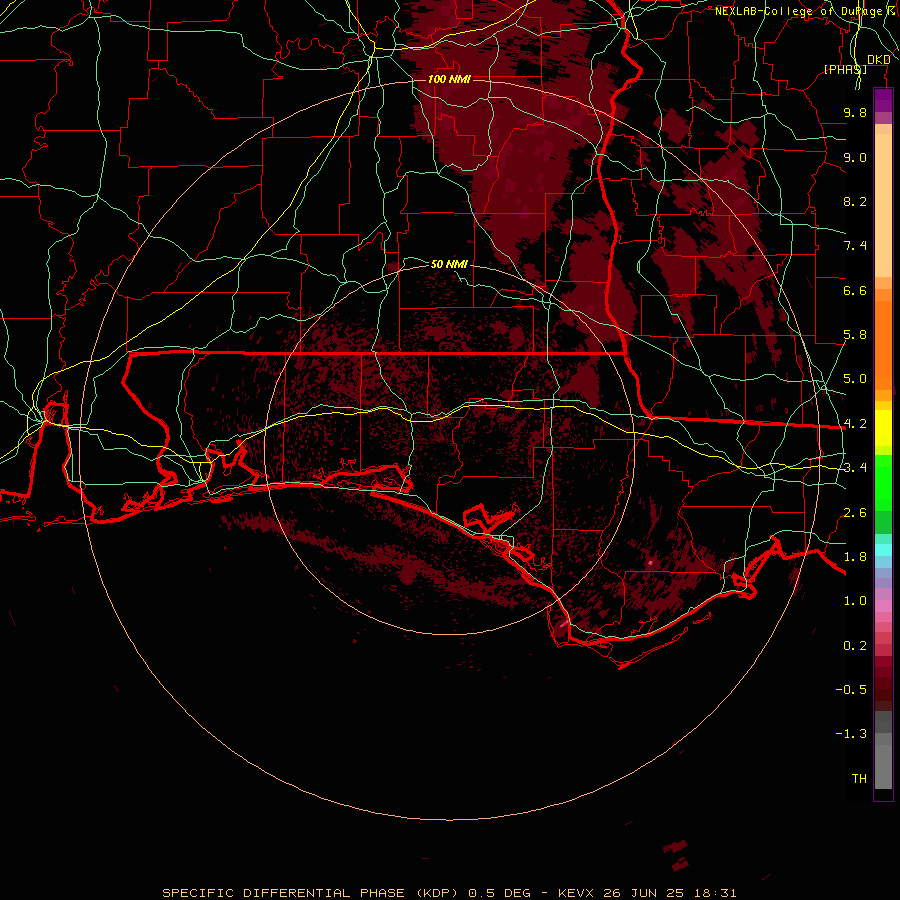Click the 9.8 value on the scale
Viewport: 900px width, 900px height.
pos(855,112)
